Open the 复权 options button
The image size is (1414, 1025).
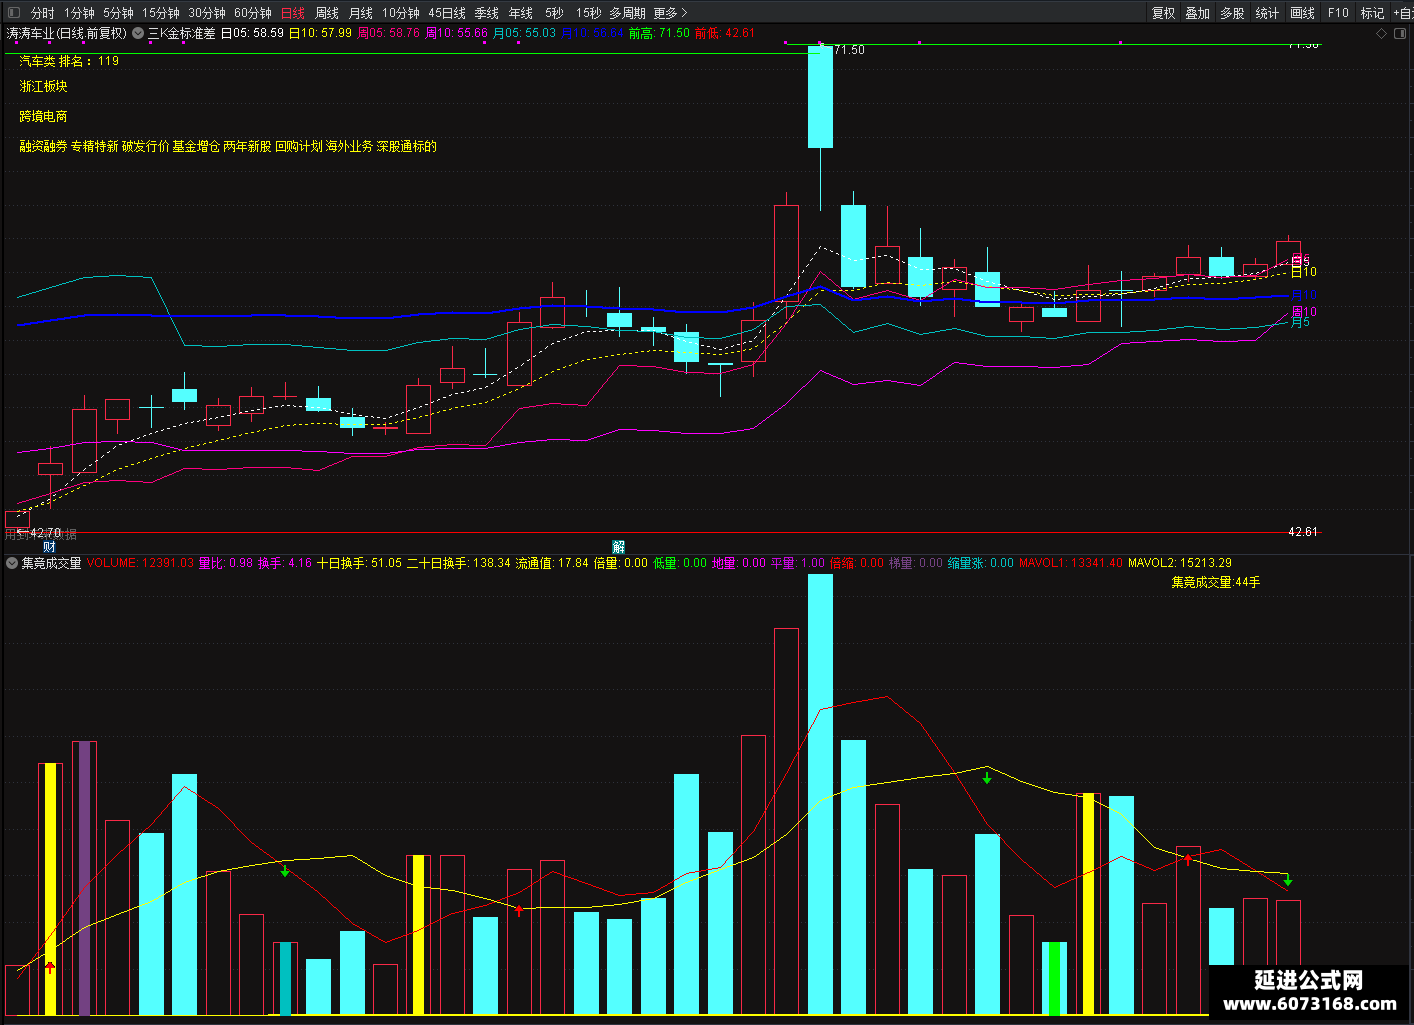click(x=1163, y=13)
